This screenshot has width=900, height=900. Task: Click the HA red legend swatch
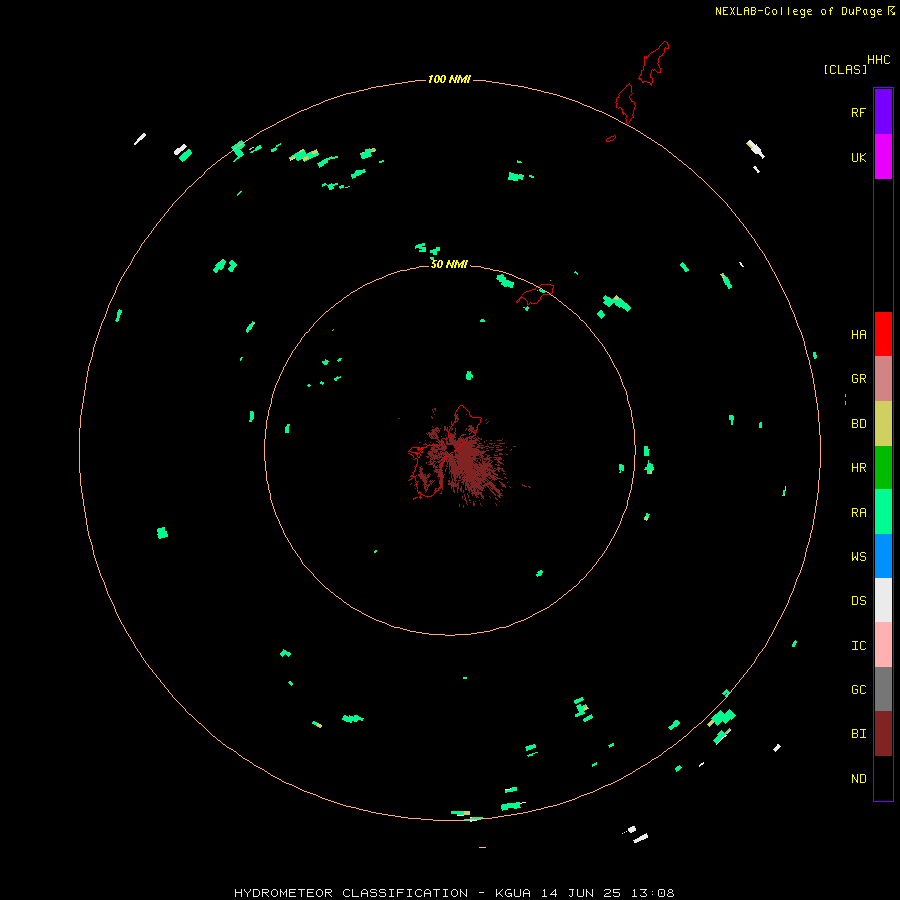click(x=883, y=334)
